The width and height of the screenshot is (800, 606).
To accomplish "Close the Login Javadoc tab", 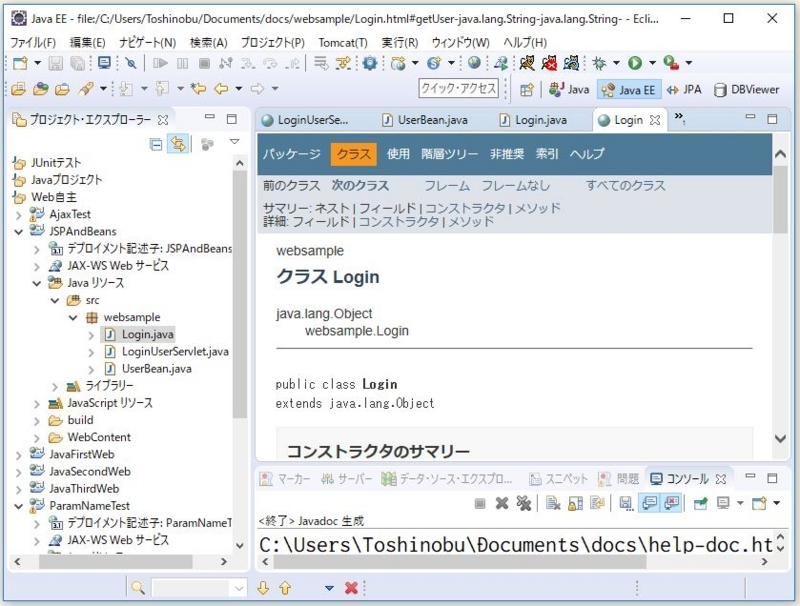I will point(655,120).
